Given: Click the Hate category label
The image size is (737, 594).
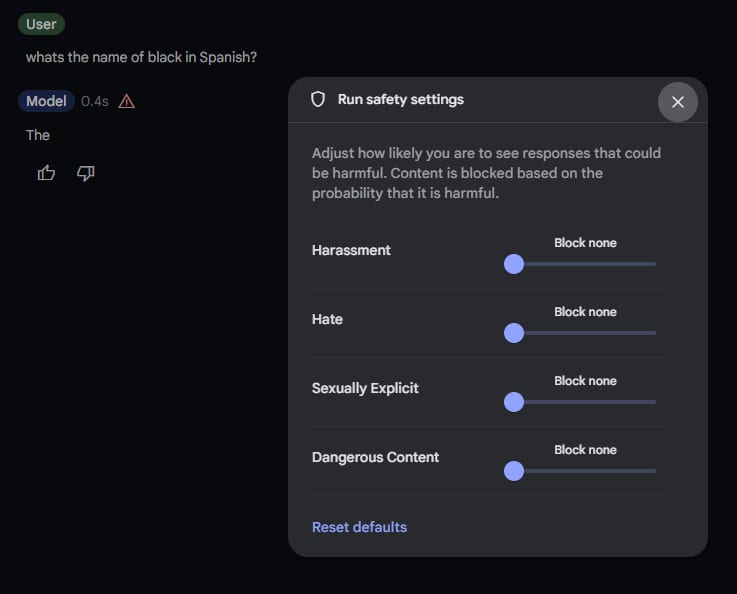Looking at the screenshot, I should [327, 319].
